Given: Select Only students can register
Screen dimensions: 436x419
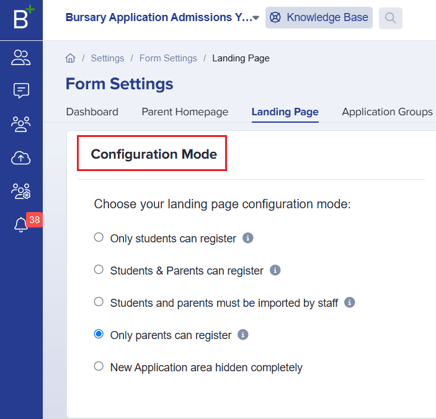Looking at the screenshot, I should [99, 237].
